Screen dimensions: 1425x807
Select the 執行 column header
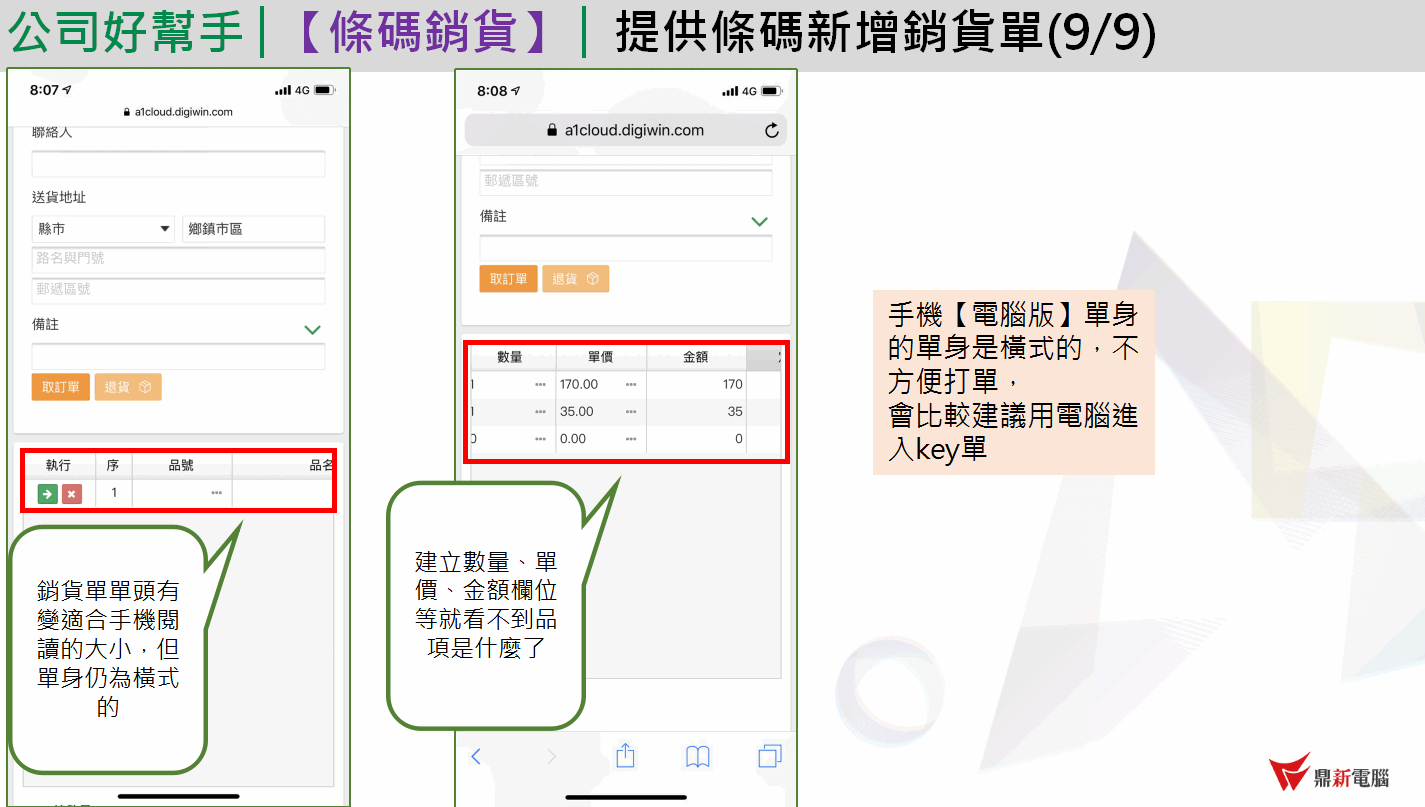[x=59, y=465]
